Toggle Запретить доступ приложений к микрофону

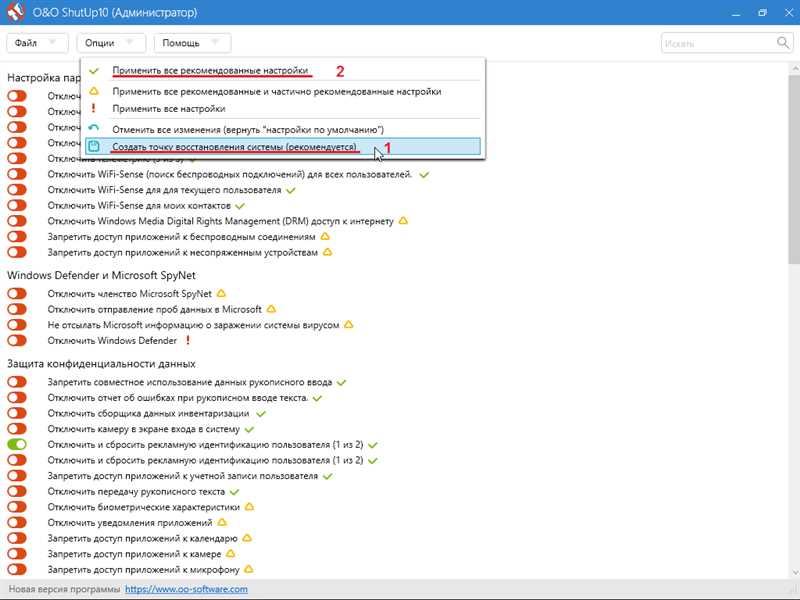(17, 569)
